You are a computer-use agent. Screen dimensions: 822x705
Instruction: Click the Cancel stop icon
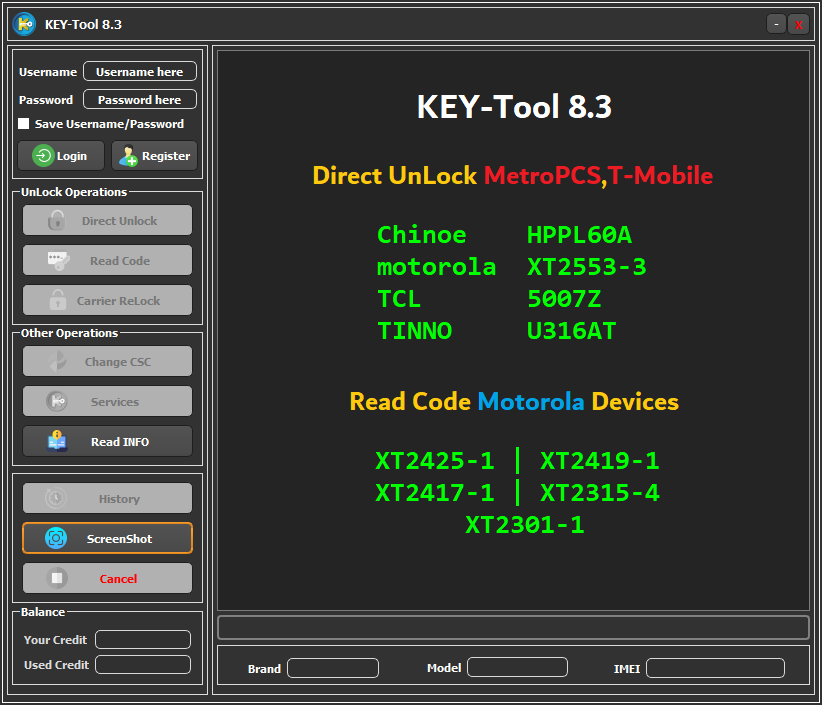[x=57, y=578]
